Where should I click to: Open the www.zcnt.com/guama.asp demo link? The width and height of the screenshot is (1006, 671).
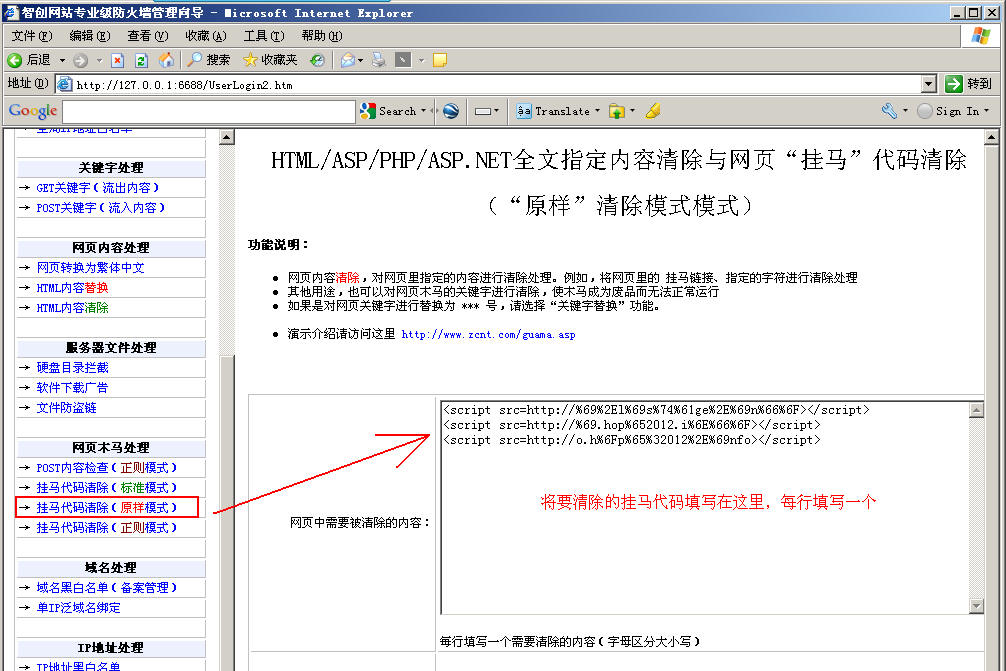[x=488, y=334]
